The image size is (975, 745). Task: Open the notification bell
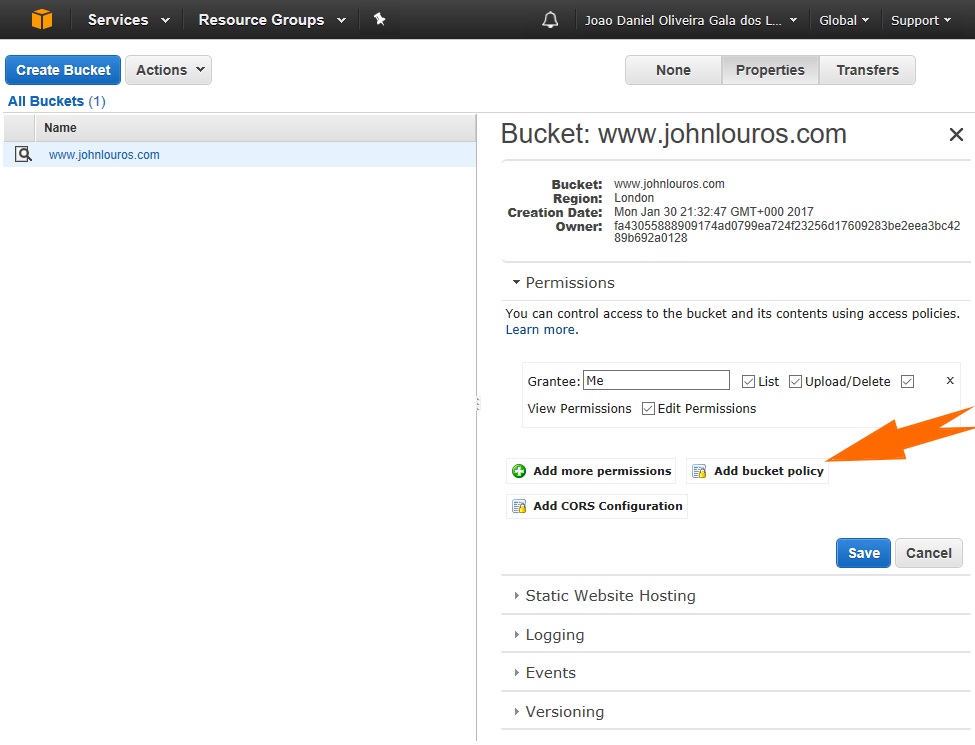point(548,19)
